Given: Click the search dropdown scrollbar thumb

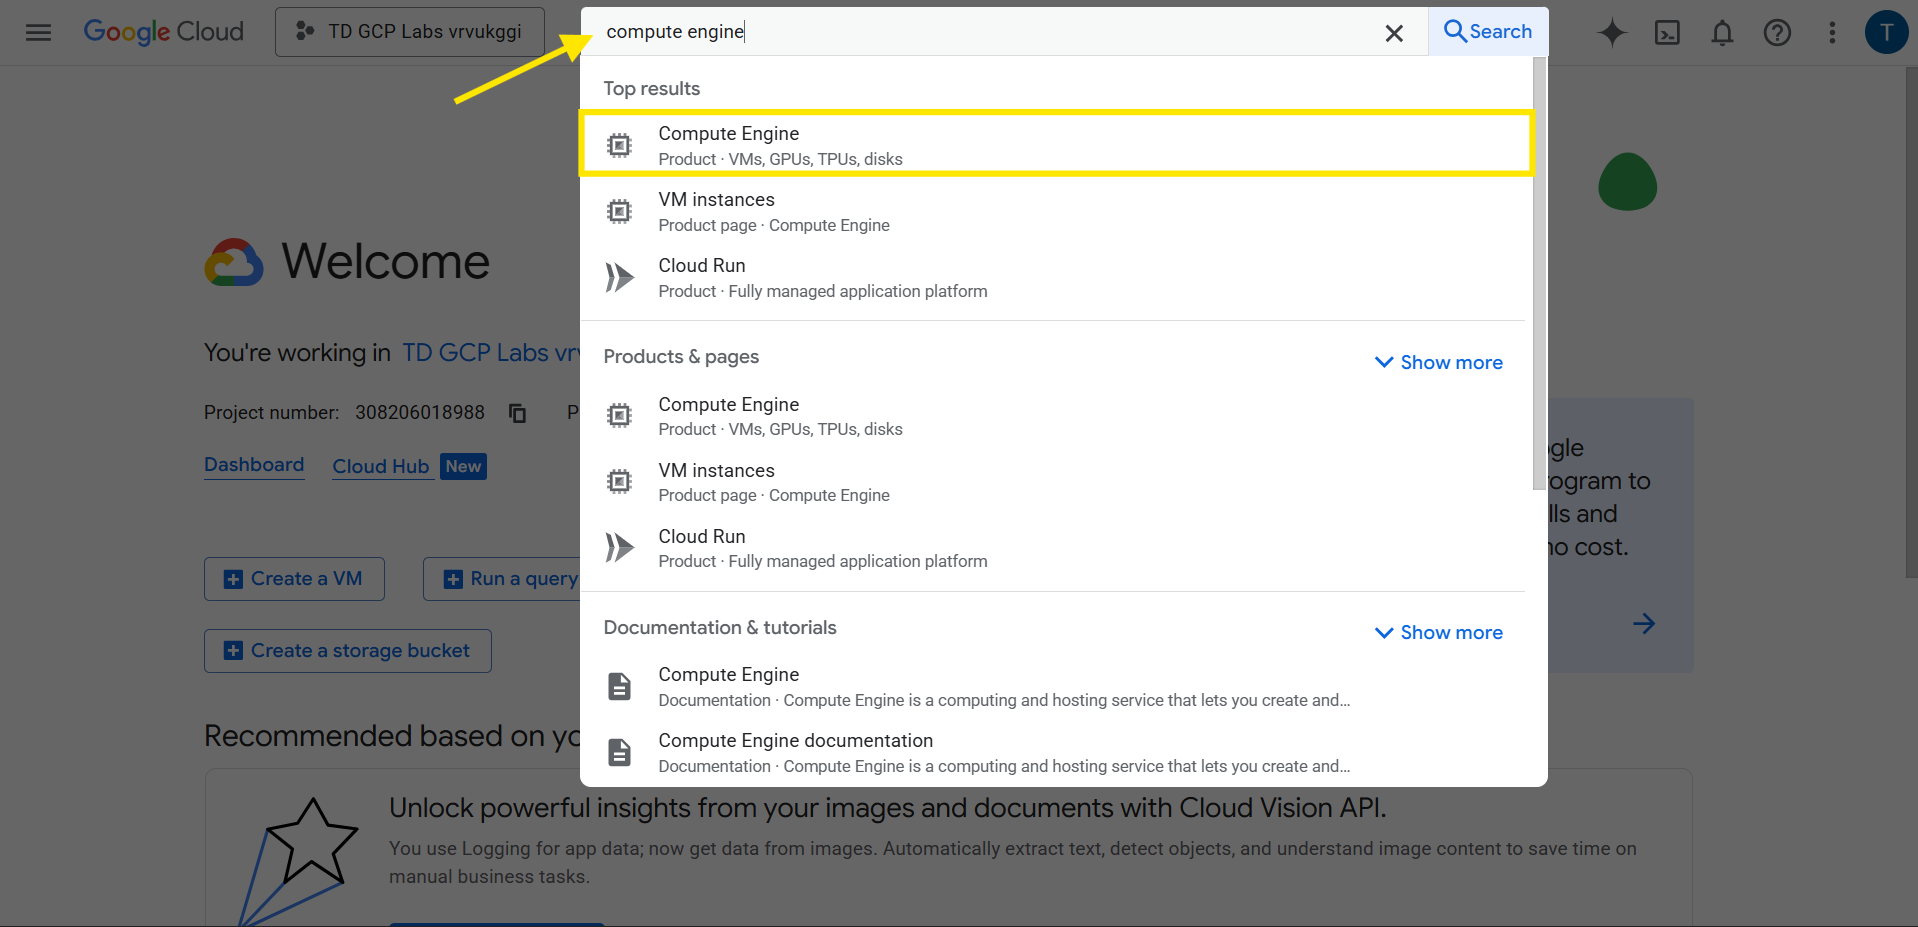Looking at the screenshot, I should point(1539,270).
